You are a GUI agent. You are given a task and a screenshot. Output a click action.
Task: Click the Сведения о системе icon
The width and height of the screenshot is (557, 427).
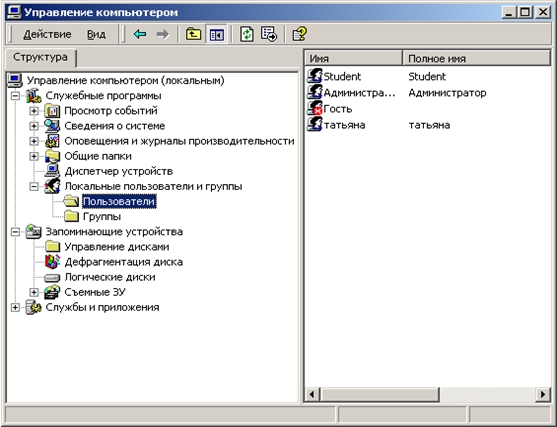click(52, 126)
